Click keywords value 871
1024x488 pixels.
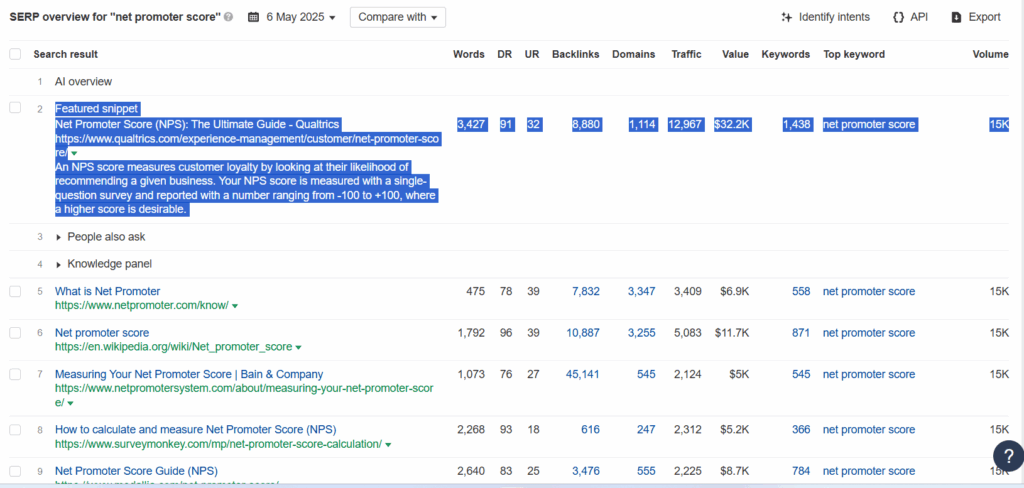(801, 333)
